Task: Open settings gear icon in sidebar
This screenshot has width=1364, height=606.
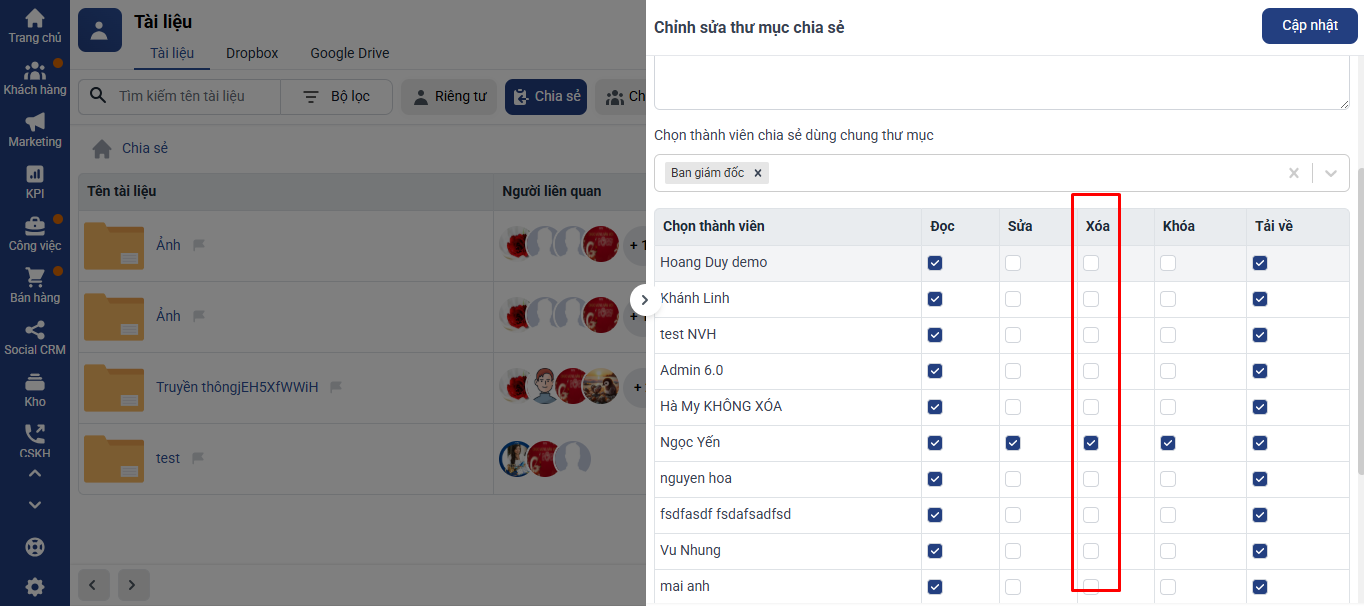Action: (34, 587)
